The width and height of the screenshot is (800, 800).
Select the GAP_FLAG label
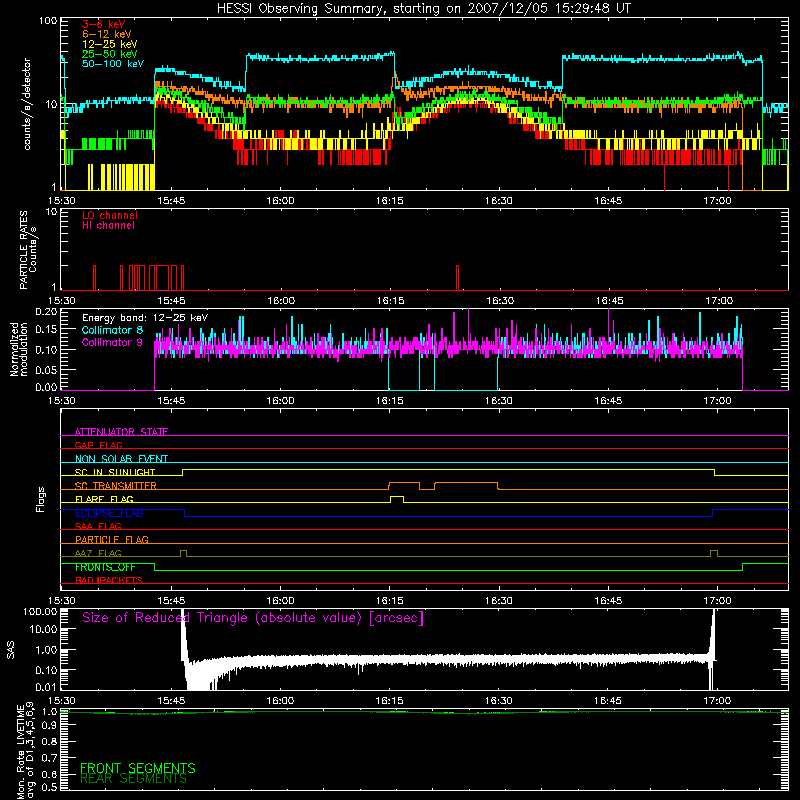pos(98,445)
